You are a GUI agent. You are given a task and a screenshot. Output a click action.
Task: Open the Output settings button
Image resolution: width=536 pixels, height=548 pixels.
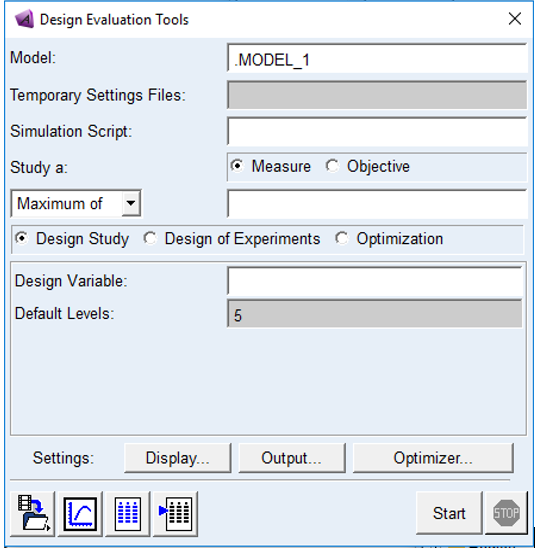[292, 458]
